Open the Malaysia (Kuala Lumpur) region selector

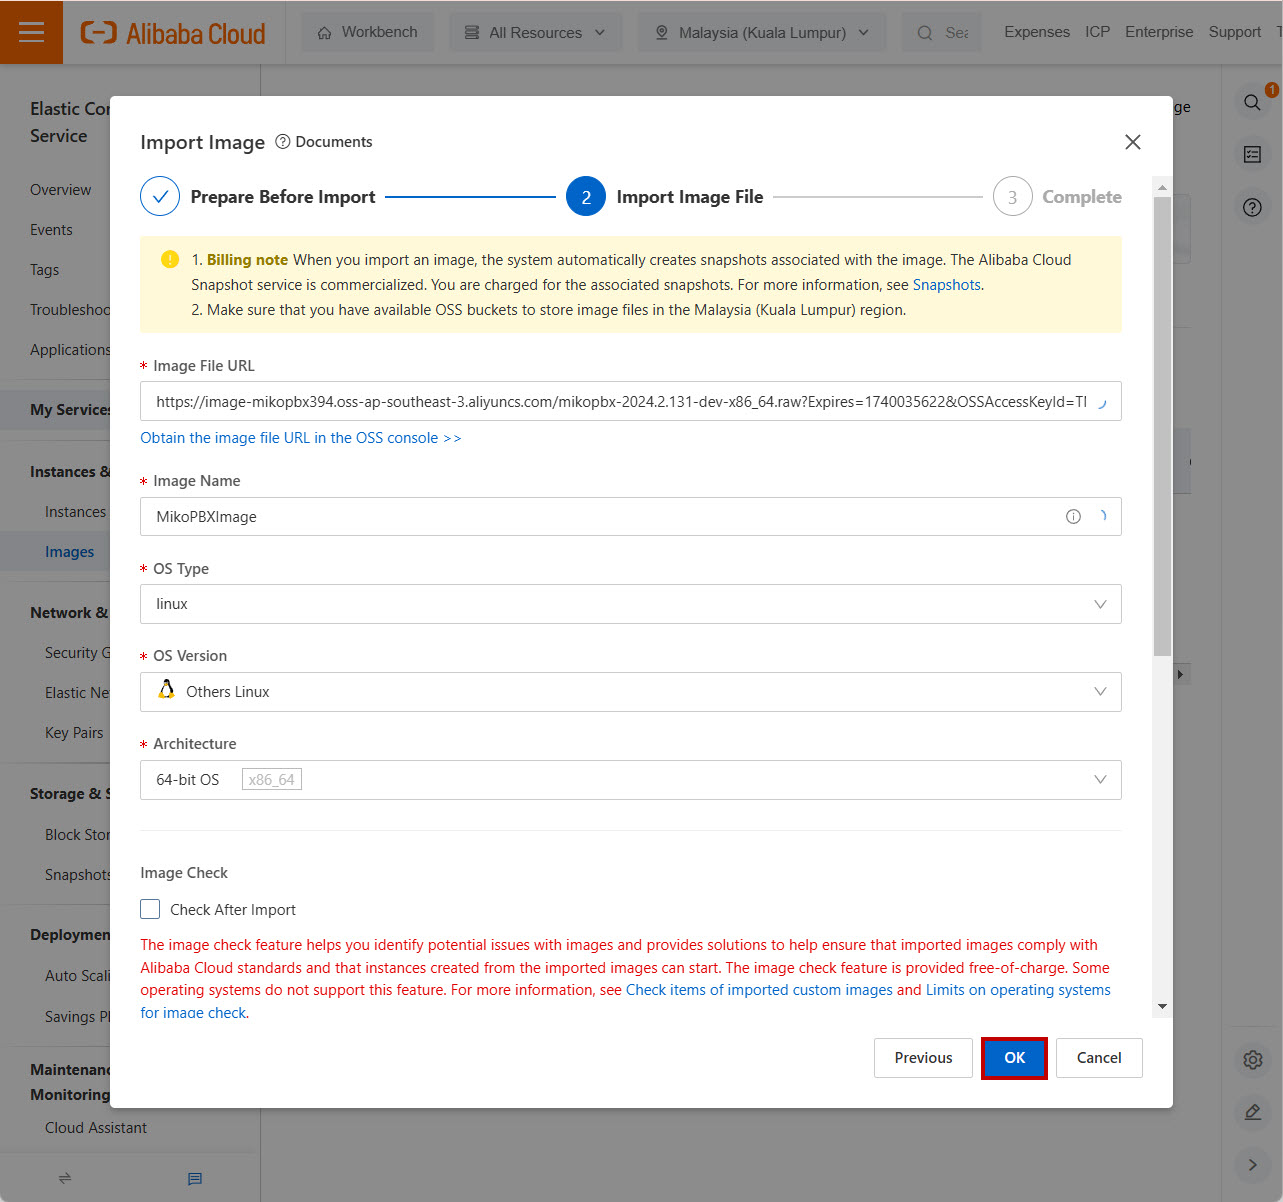point(761,33)
